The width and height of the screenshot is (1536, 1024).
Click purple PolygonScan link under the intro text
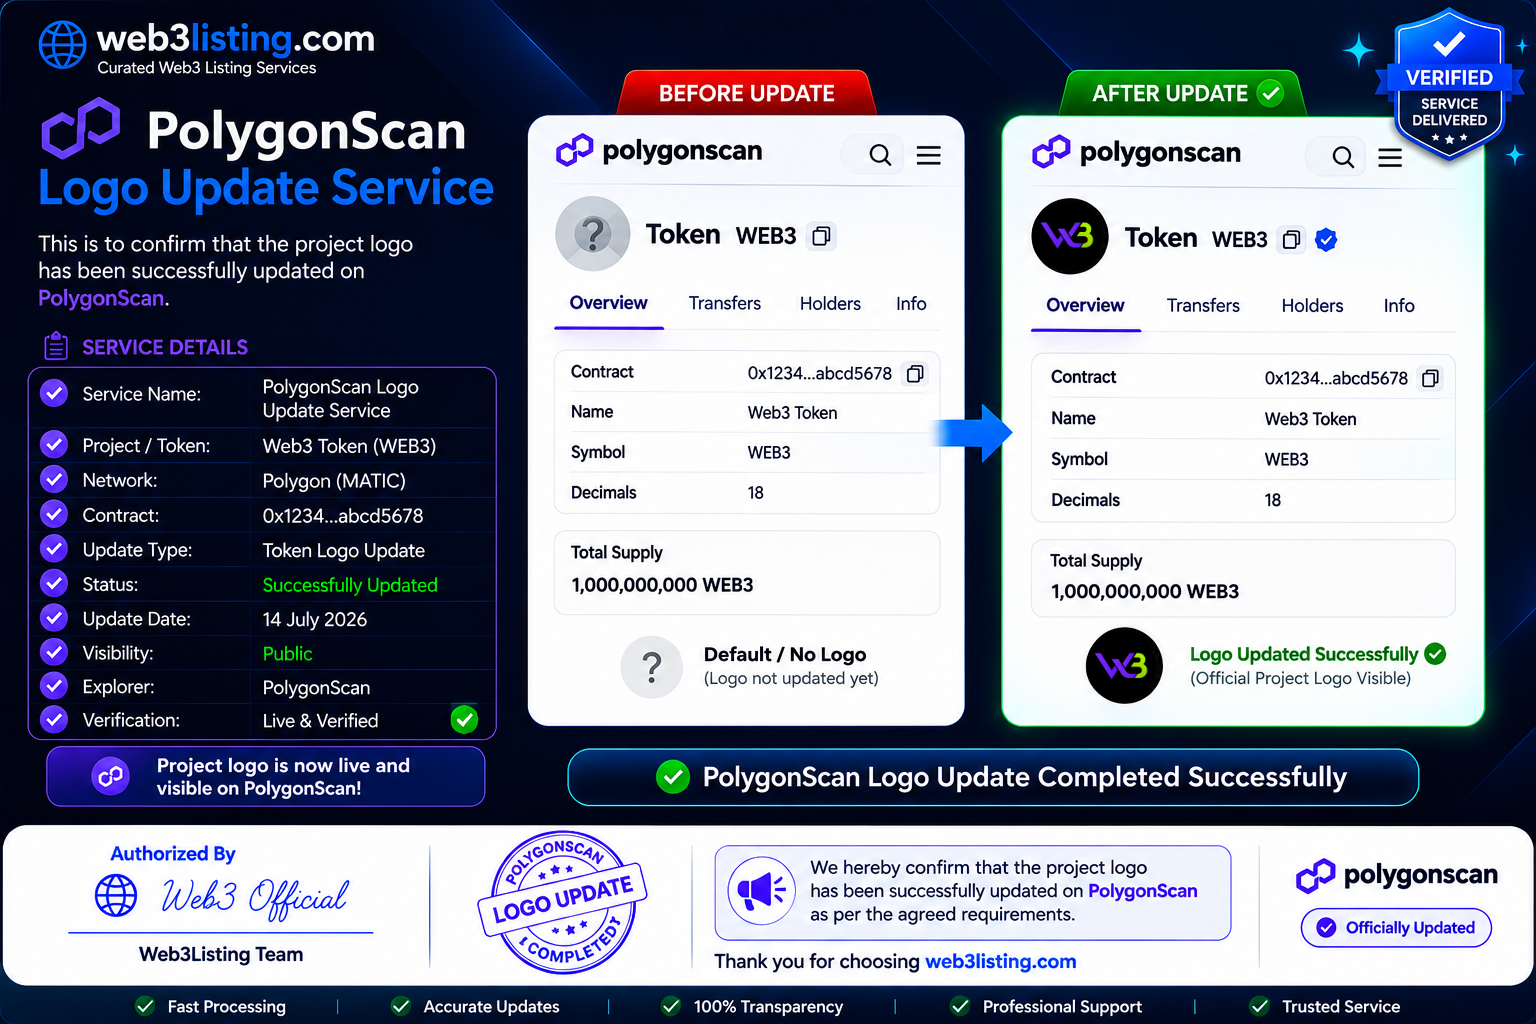pyautogui.click(x=101, y=298)
